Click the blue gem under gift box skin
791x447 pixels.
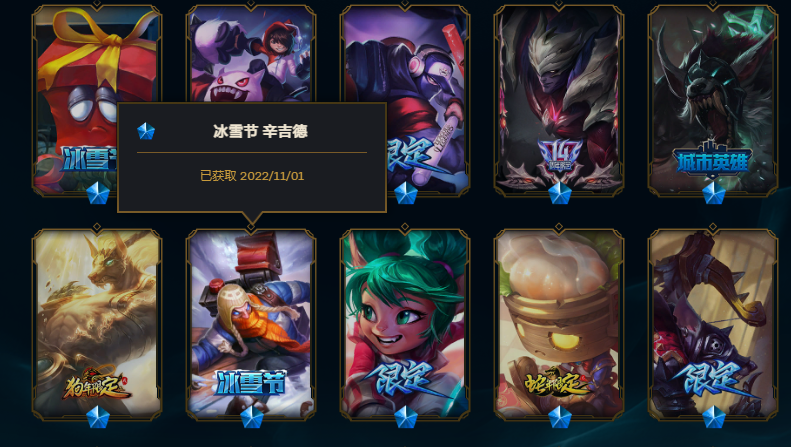98,193
